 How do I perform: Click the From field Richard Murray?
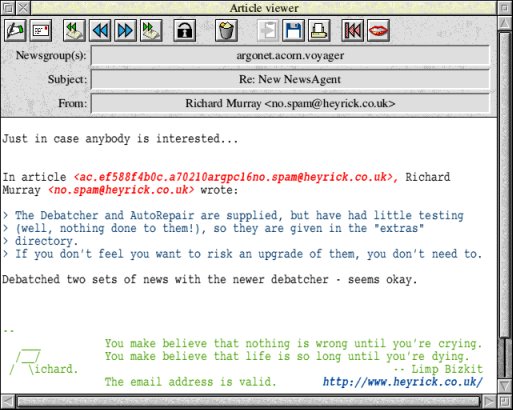point(290,103)
